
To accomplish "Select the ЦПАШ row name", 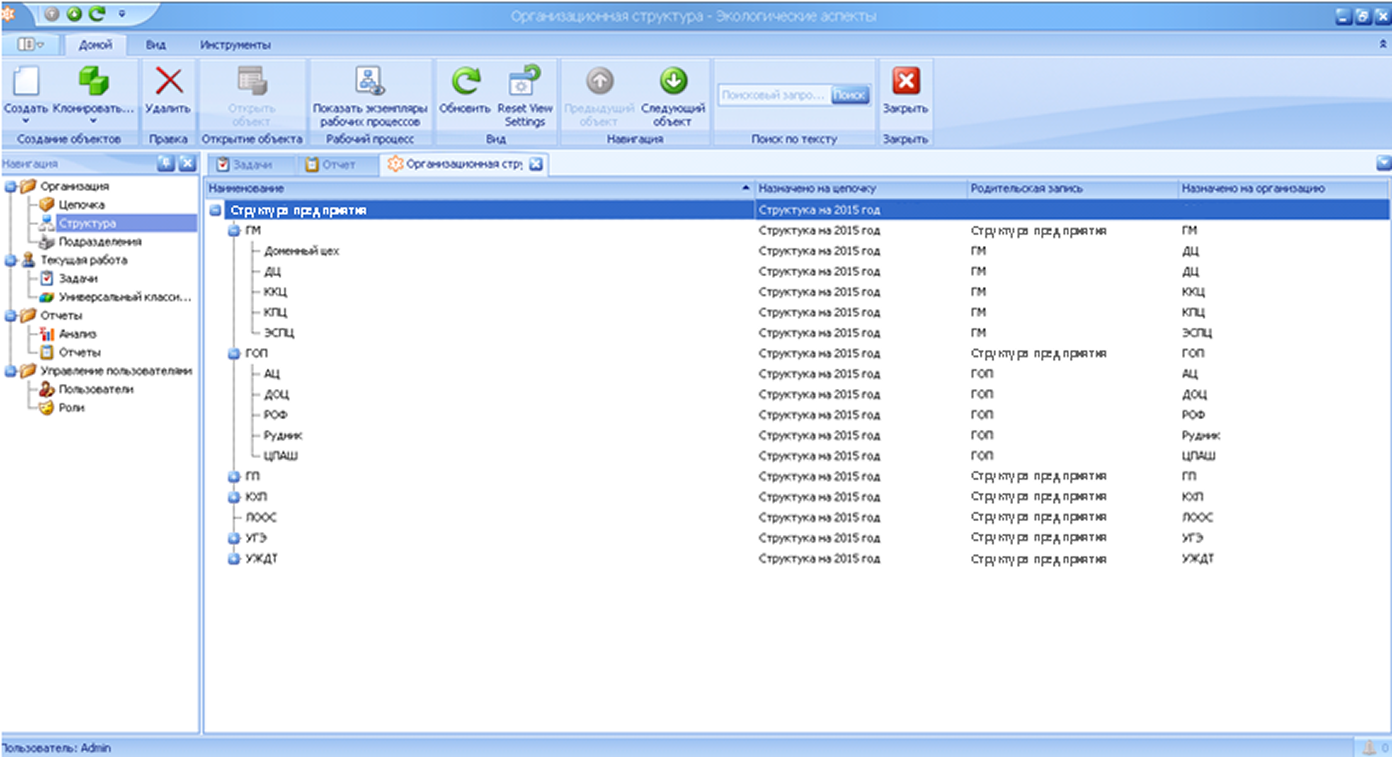I will [281, 456].
